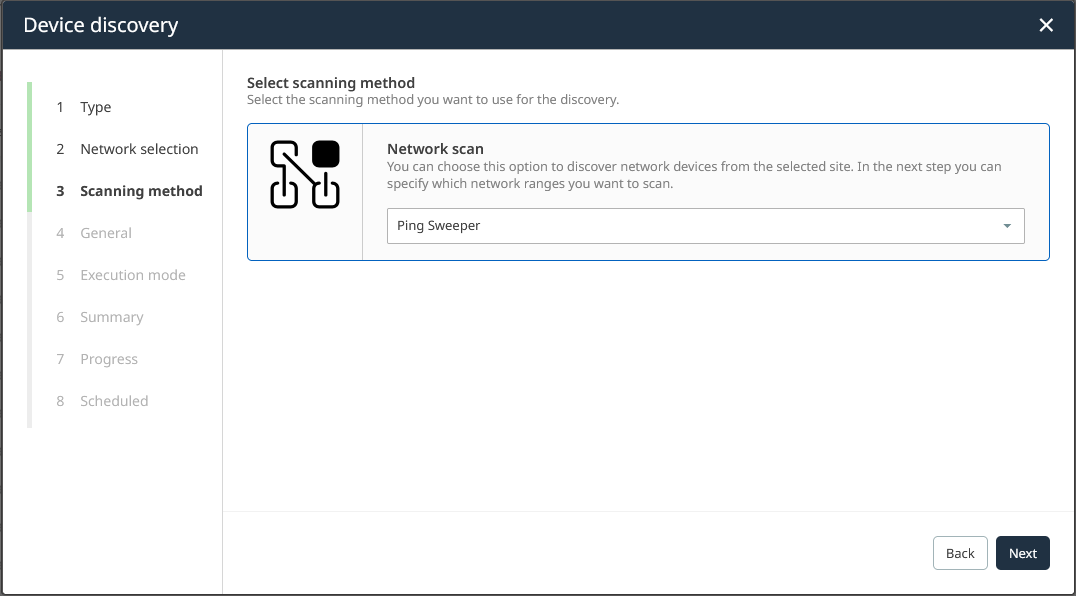Click the Device discovery title bar text
The width and height of the screenshot is (1076, 596).
101,25
